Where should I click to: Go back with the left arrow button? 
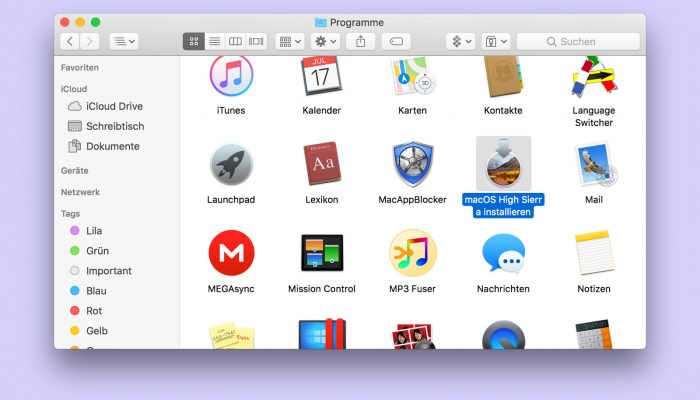coord(70,42)
